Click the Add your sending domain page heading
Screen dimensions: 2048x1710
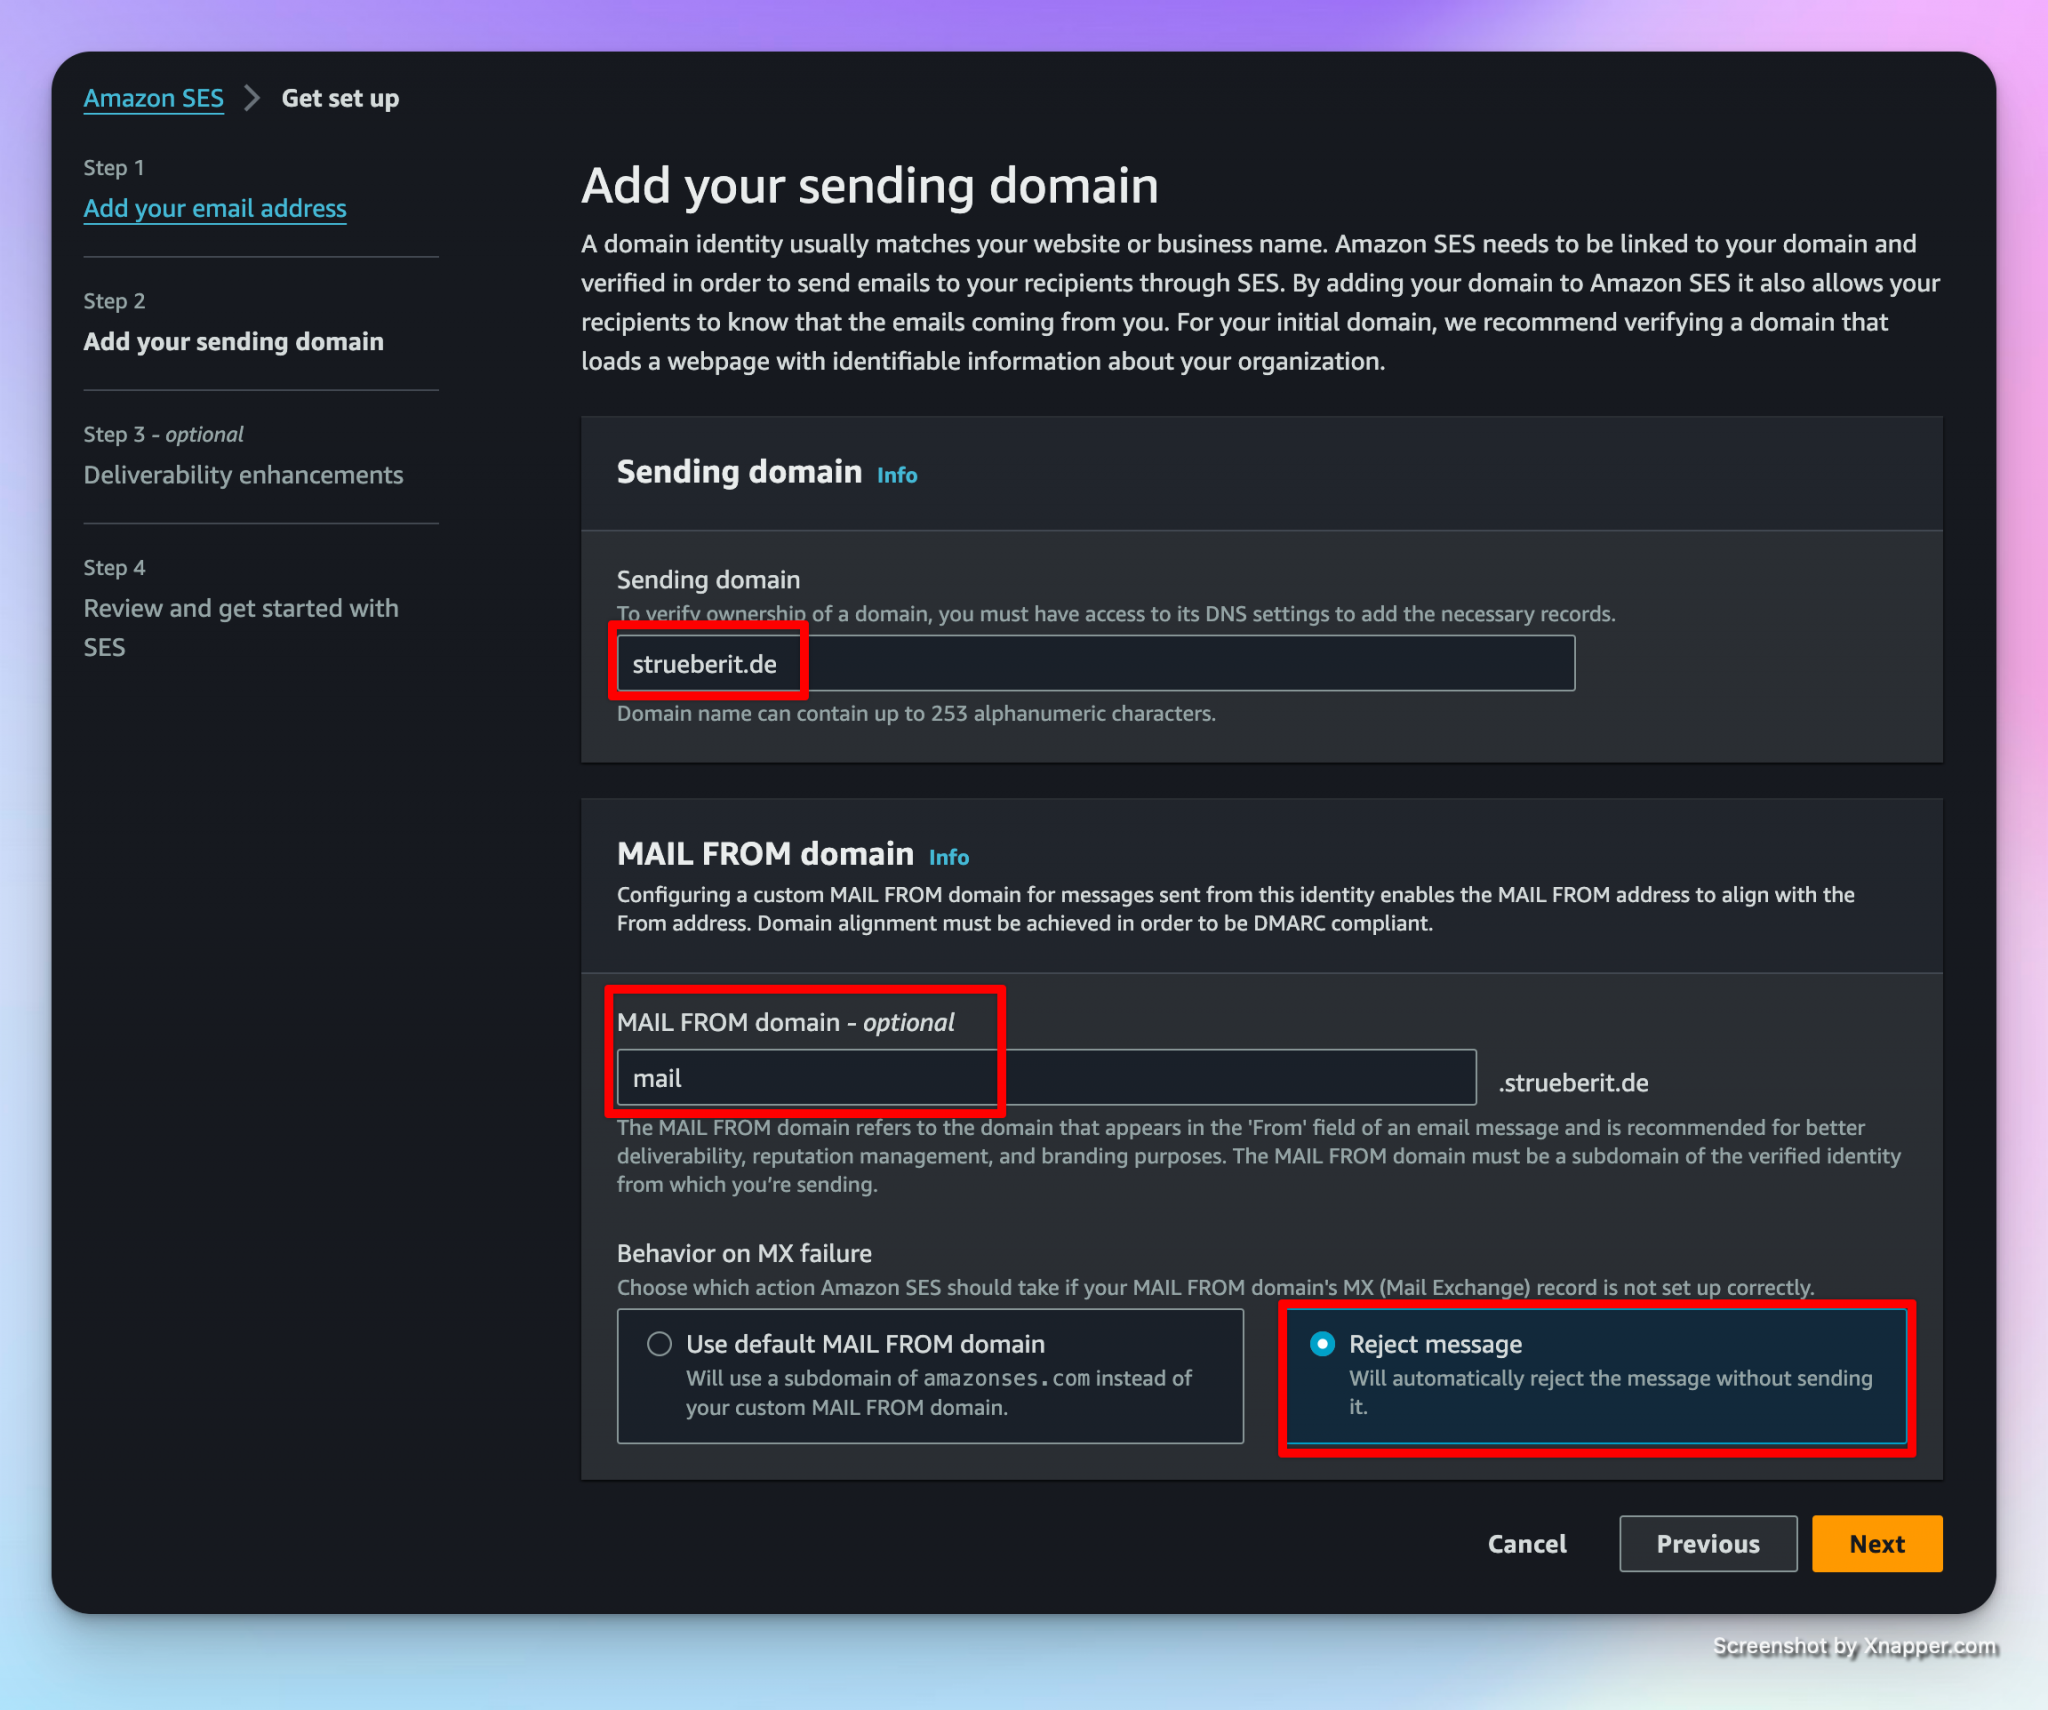[x=869, y=186]
